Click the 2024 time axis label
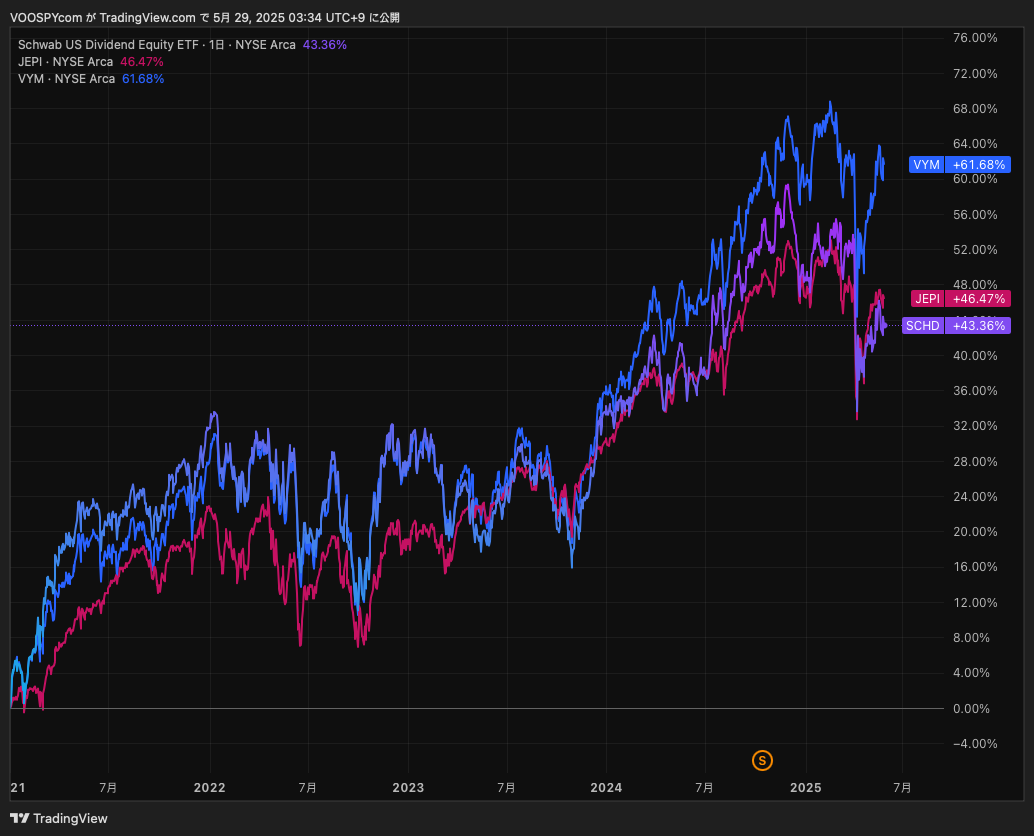This screenshot has height=836, width=1034. 606,788
